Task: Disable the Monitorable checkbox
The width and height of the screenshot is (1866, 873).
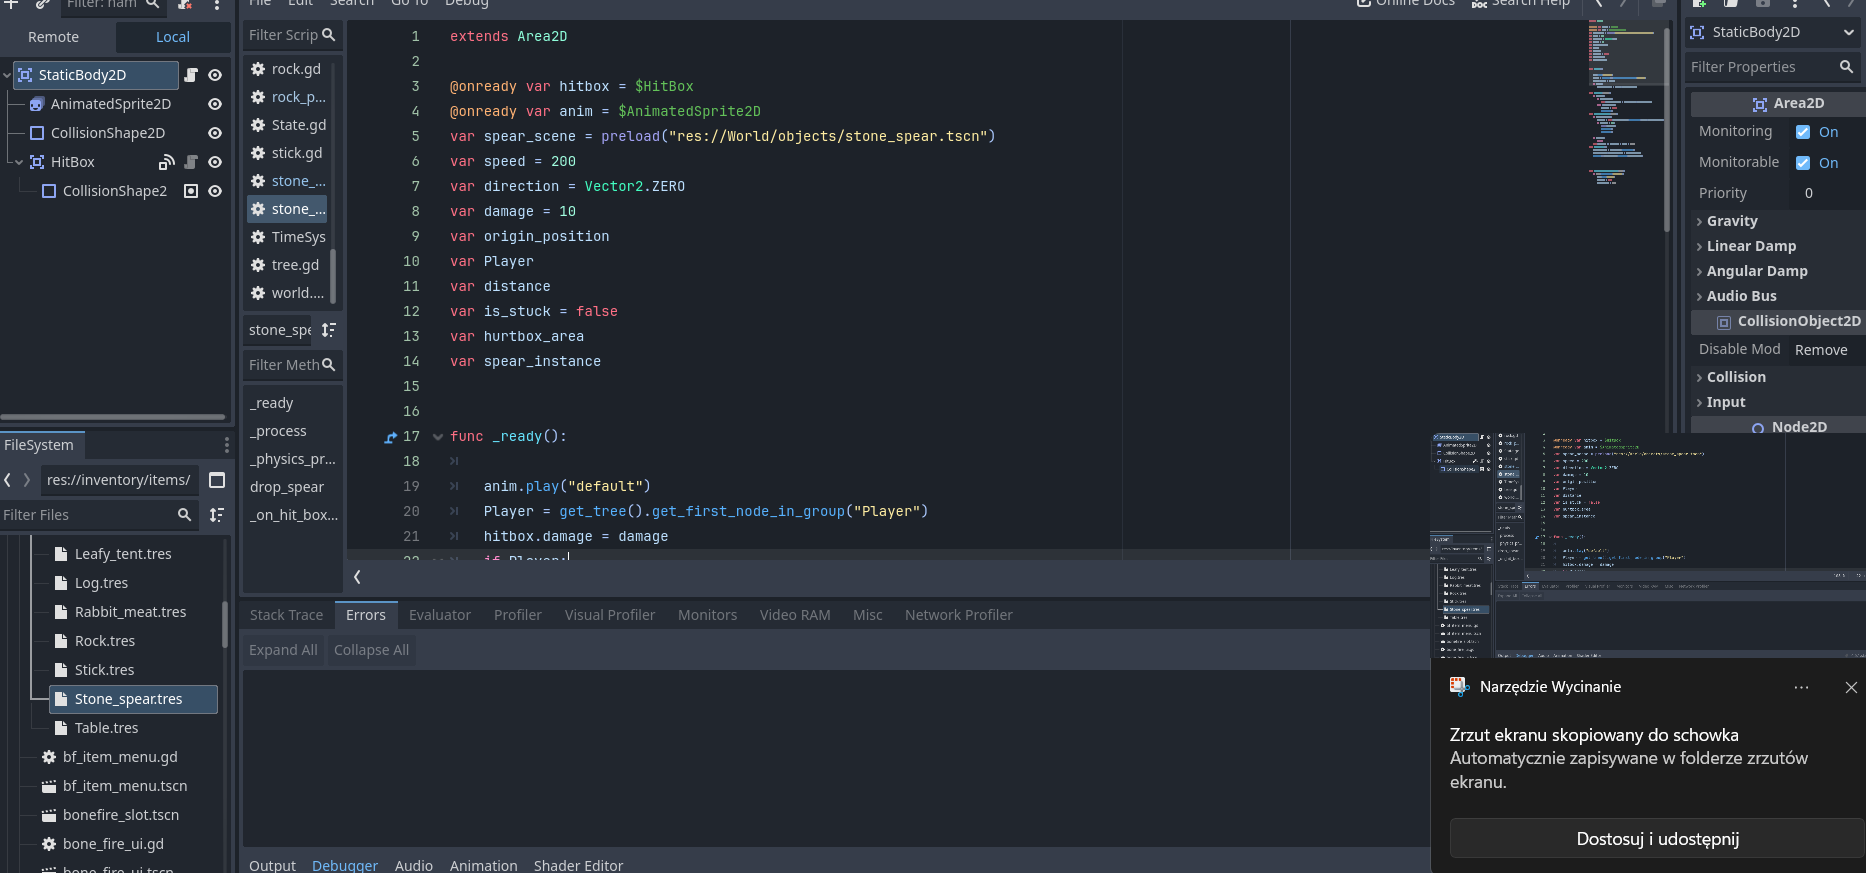Action: point(1803,163)
